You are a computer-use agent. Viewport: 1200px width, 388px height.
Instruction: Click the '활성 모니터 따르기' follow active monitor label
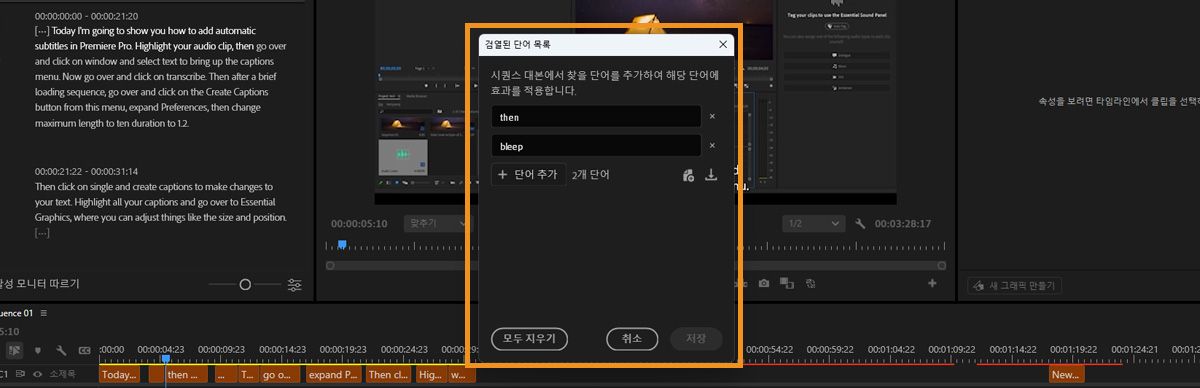(x=40, y=285)
